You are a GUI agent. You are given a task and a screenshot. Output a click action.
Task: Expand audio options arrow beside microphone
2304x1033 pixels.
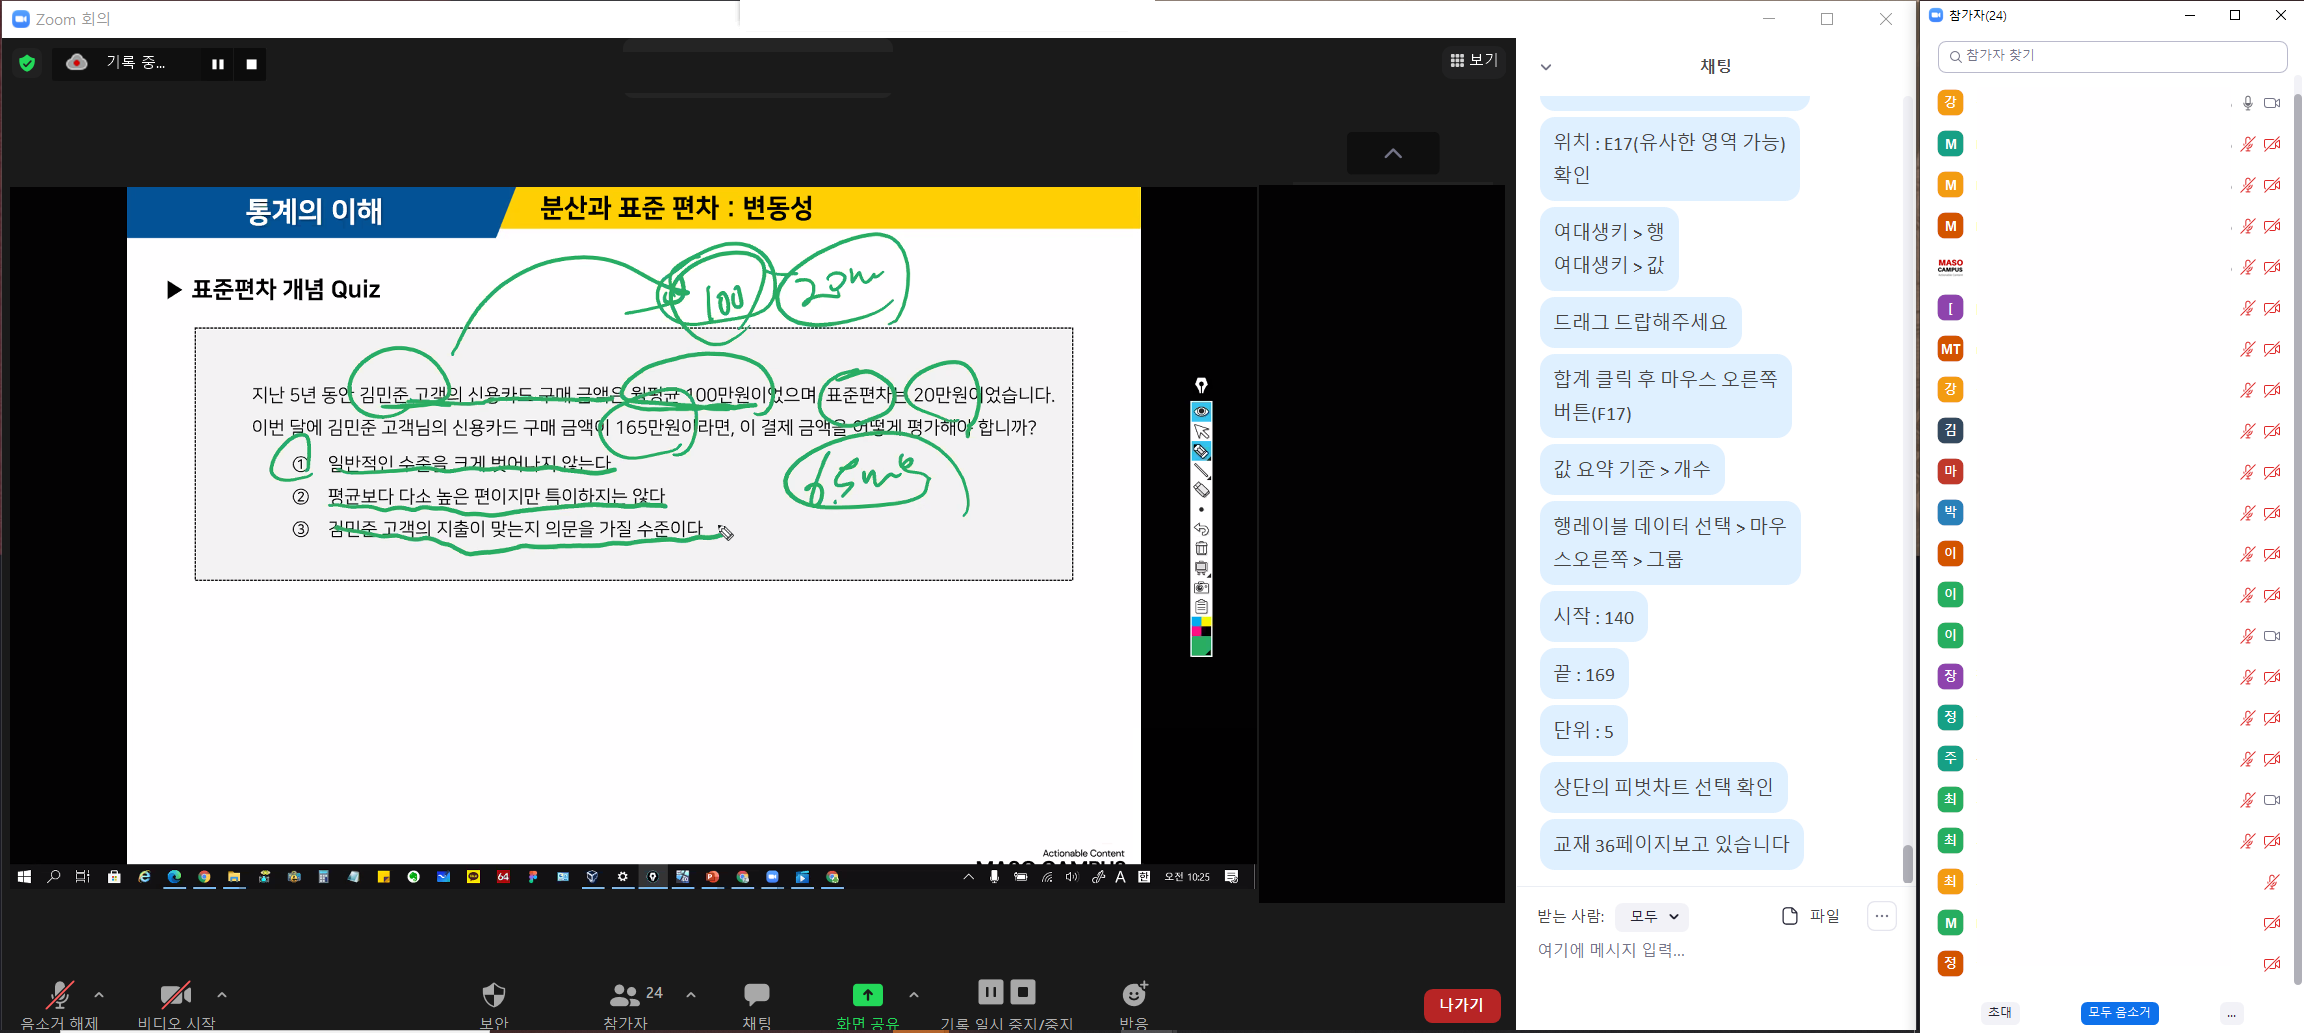tap(99, 995)
